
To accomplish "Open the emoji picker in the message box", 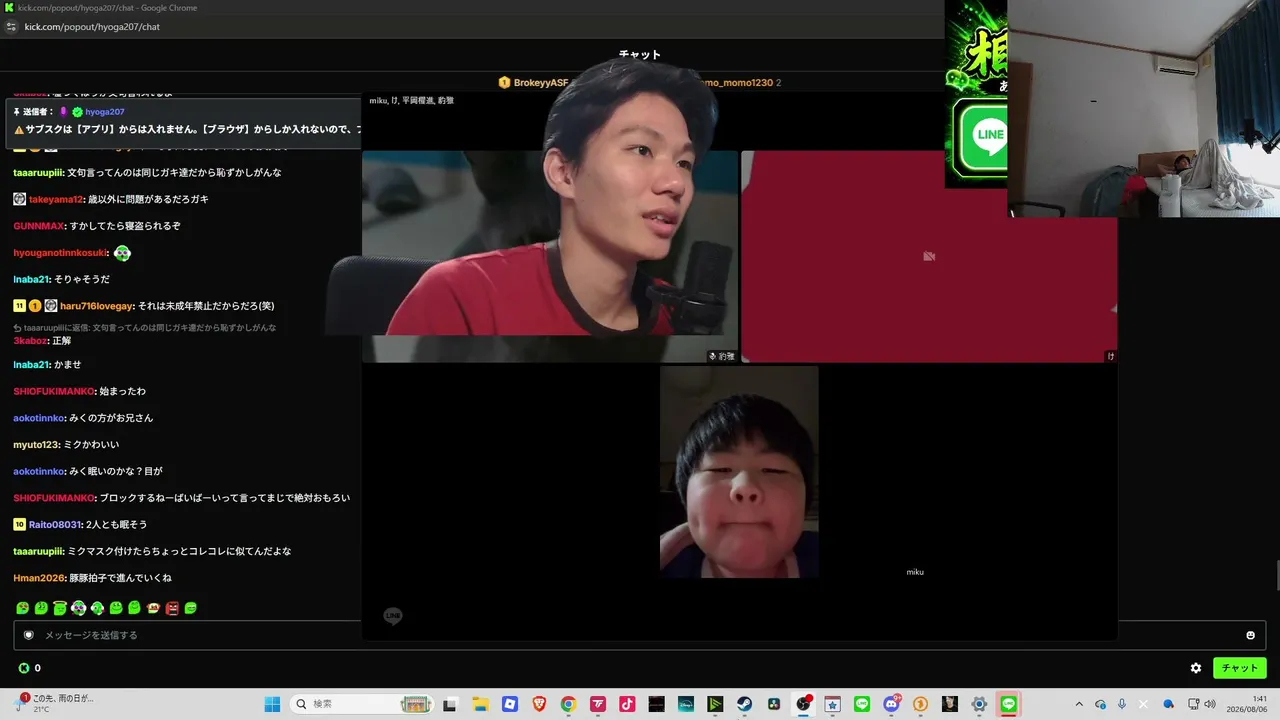I will [x=1250, y=635].
